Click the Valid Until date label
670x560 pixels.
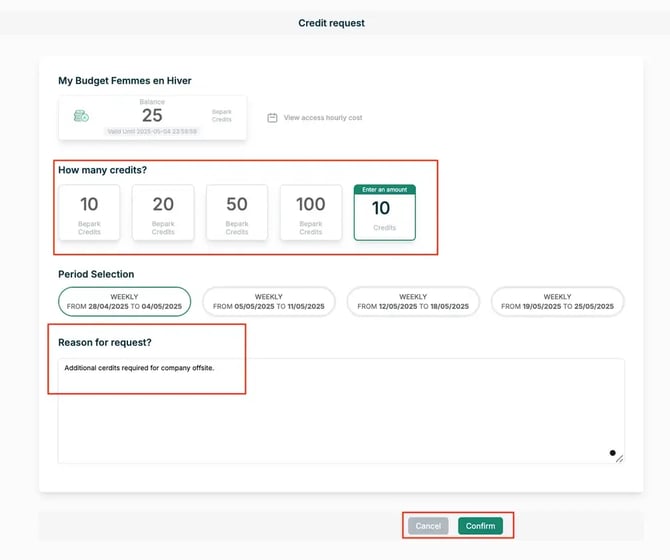point(152,131)
